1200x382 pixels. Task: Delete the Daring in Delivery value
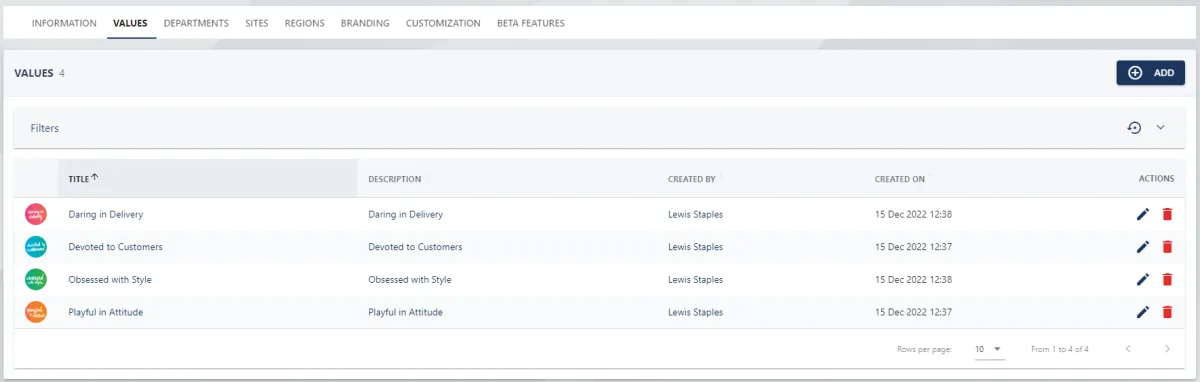point(1167,214)
